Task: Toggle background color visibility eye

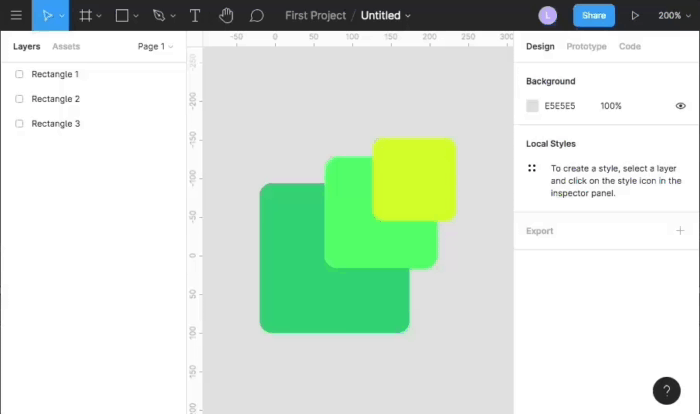Action: coord(680,106)
